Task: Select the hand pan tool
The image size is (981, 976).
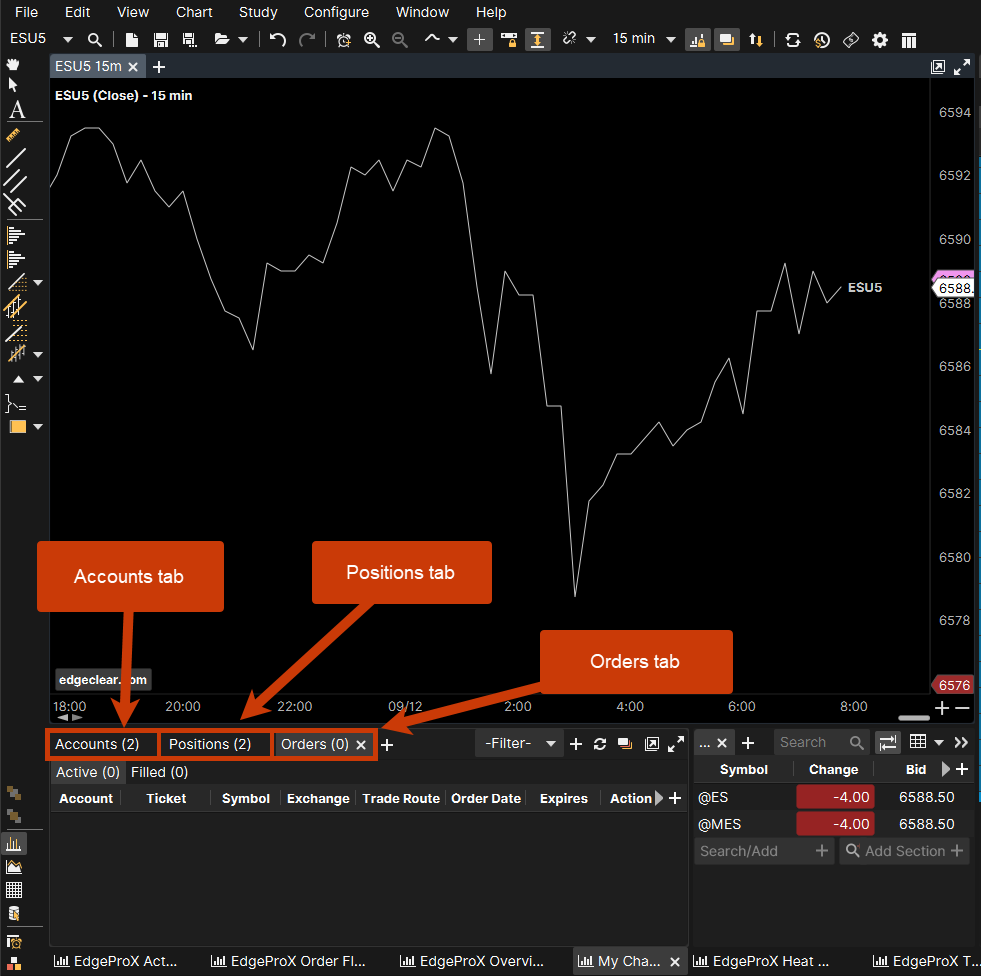Action: (x=14, y=64)
